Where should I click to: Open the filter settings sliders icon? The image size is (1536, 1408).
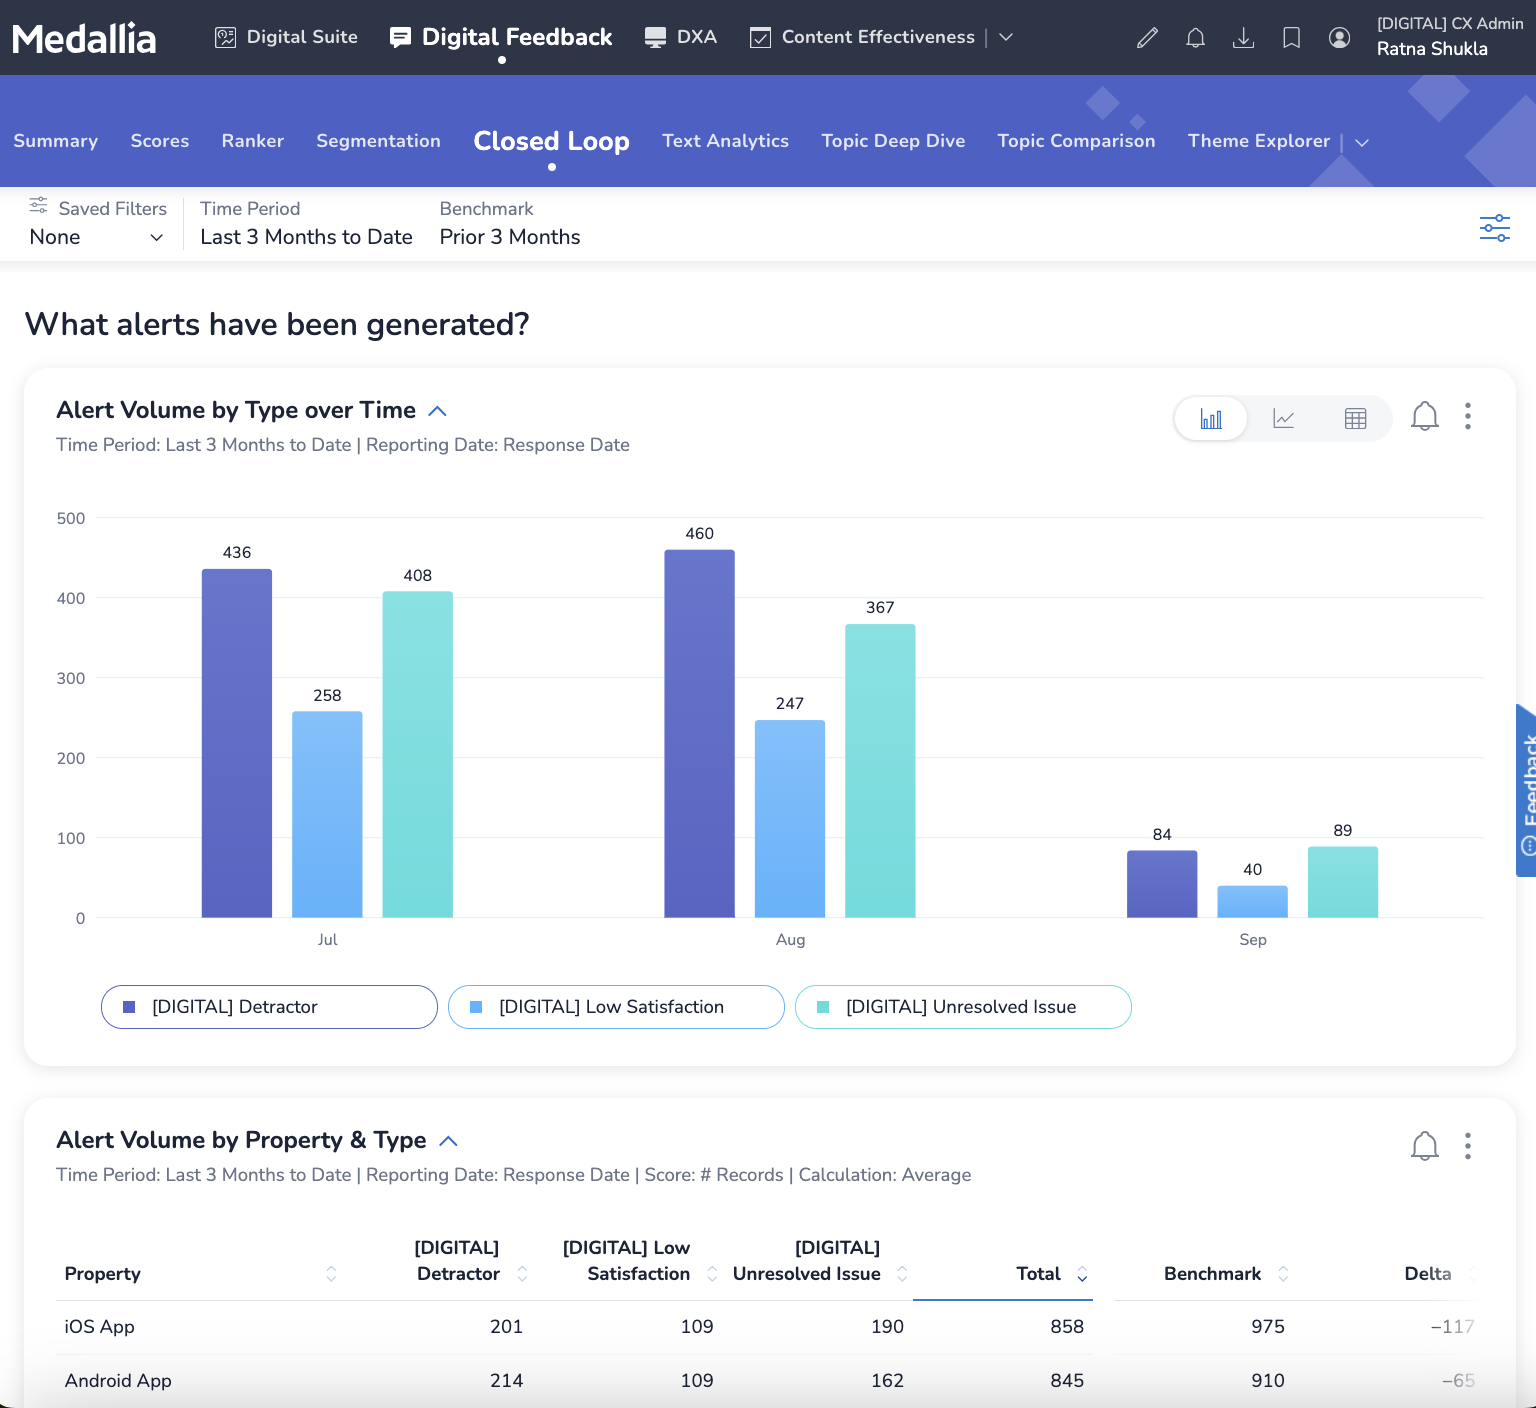tap(1494, 228)
